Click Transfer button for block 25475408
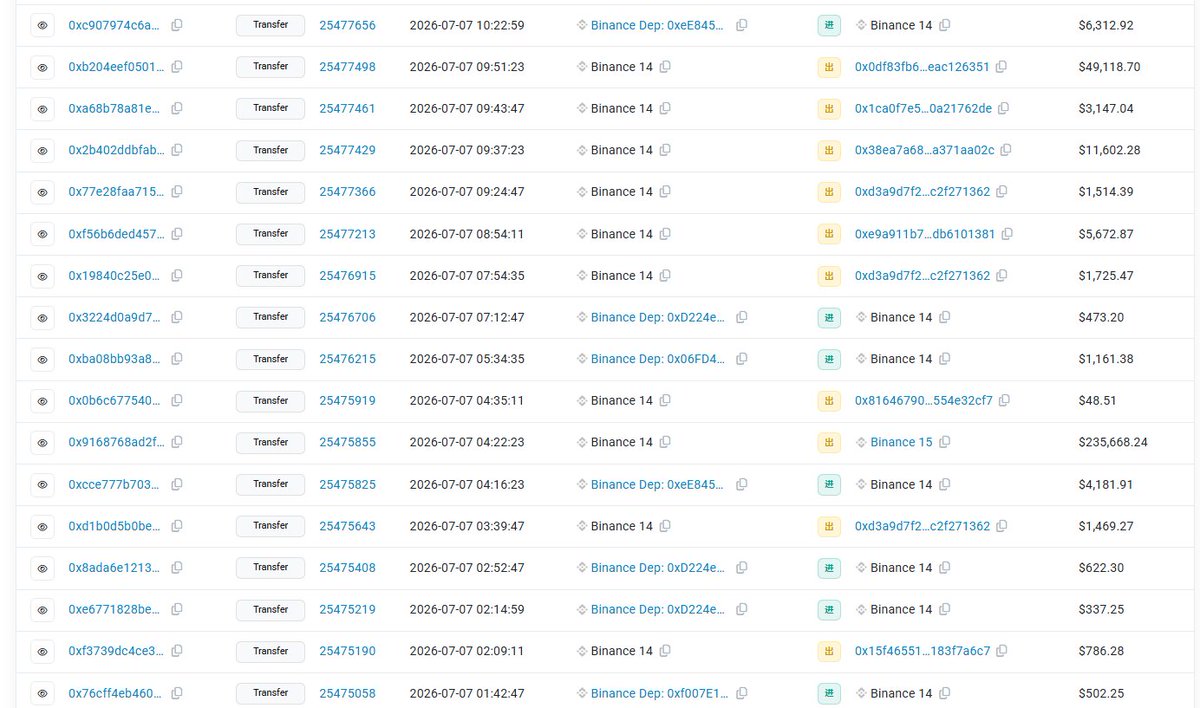Image resolution: width=1200 pixels, height=708 pixels. pos(270,567)
